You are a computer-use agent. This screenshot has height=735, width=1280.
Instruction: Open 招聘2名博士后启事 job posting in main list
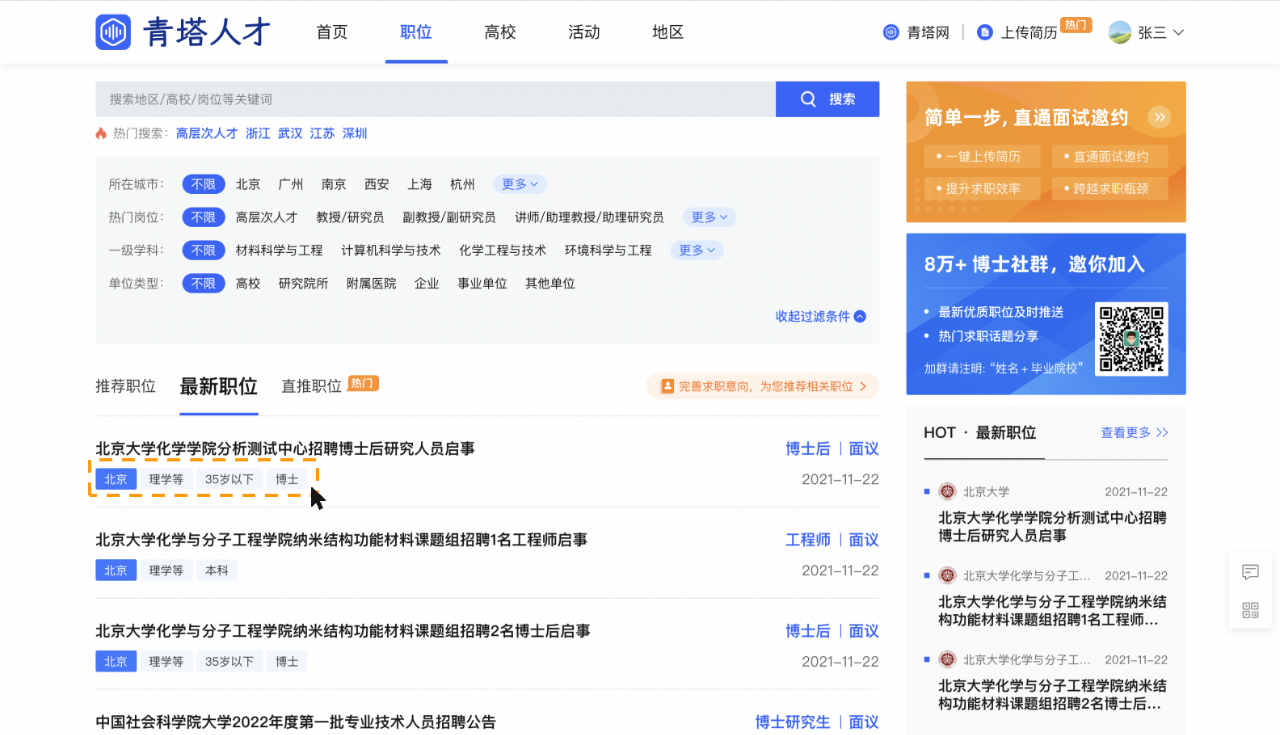pos(343,631)
